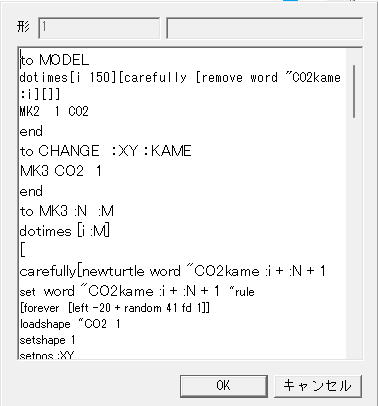This screenshot has width=378, height=406.
Task: Click the vertical scrollbar thumb in the code editor
Action: tap(353, 91)
